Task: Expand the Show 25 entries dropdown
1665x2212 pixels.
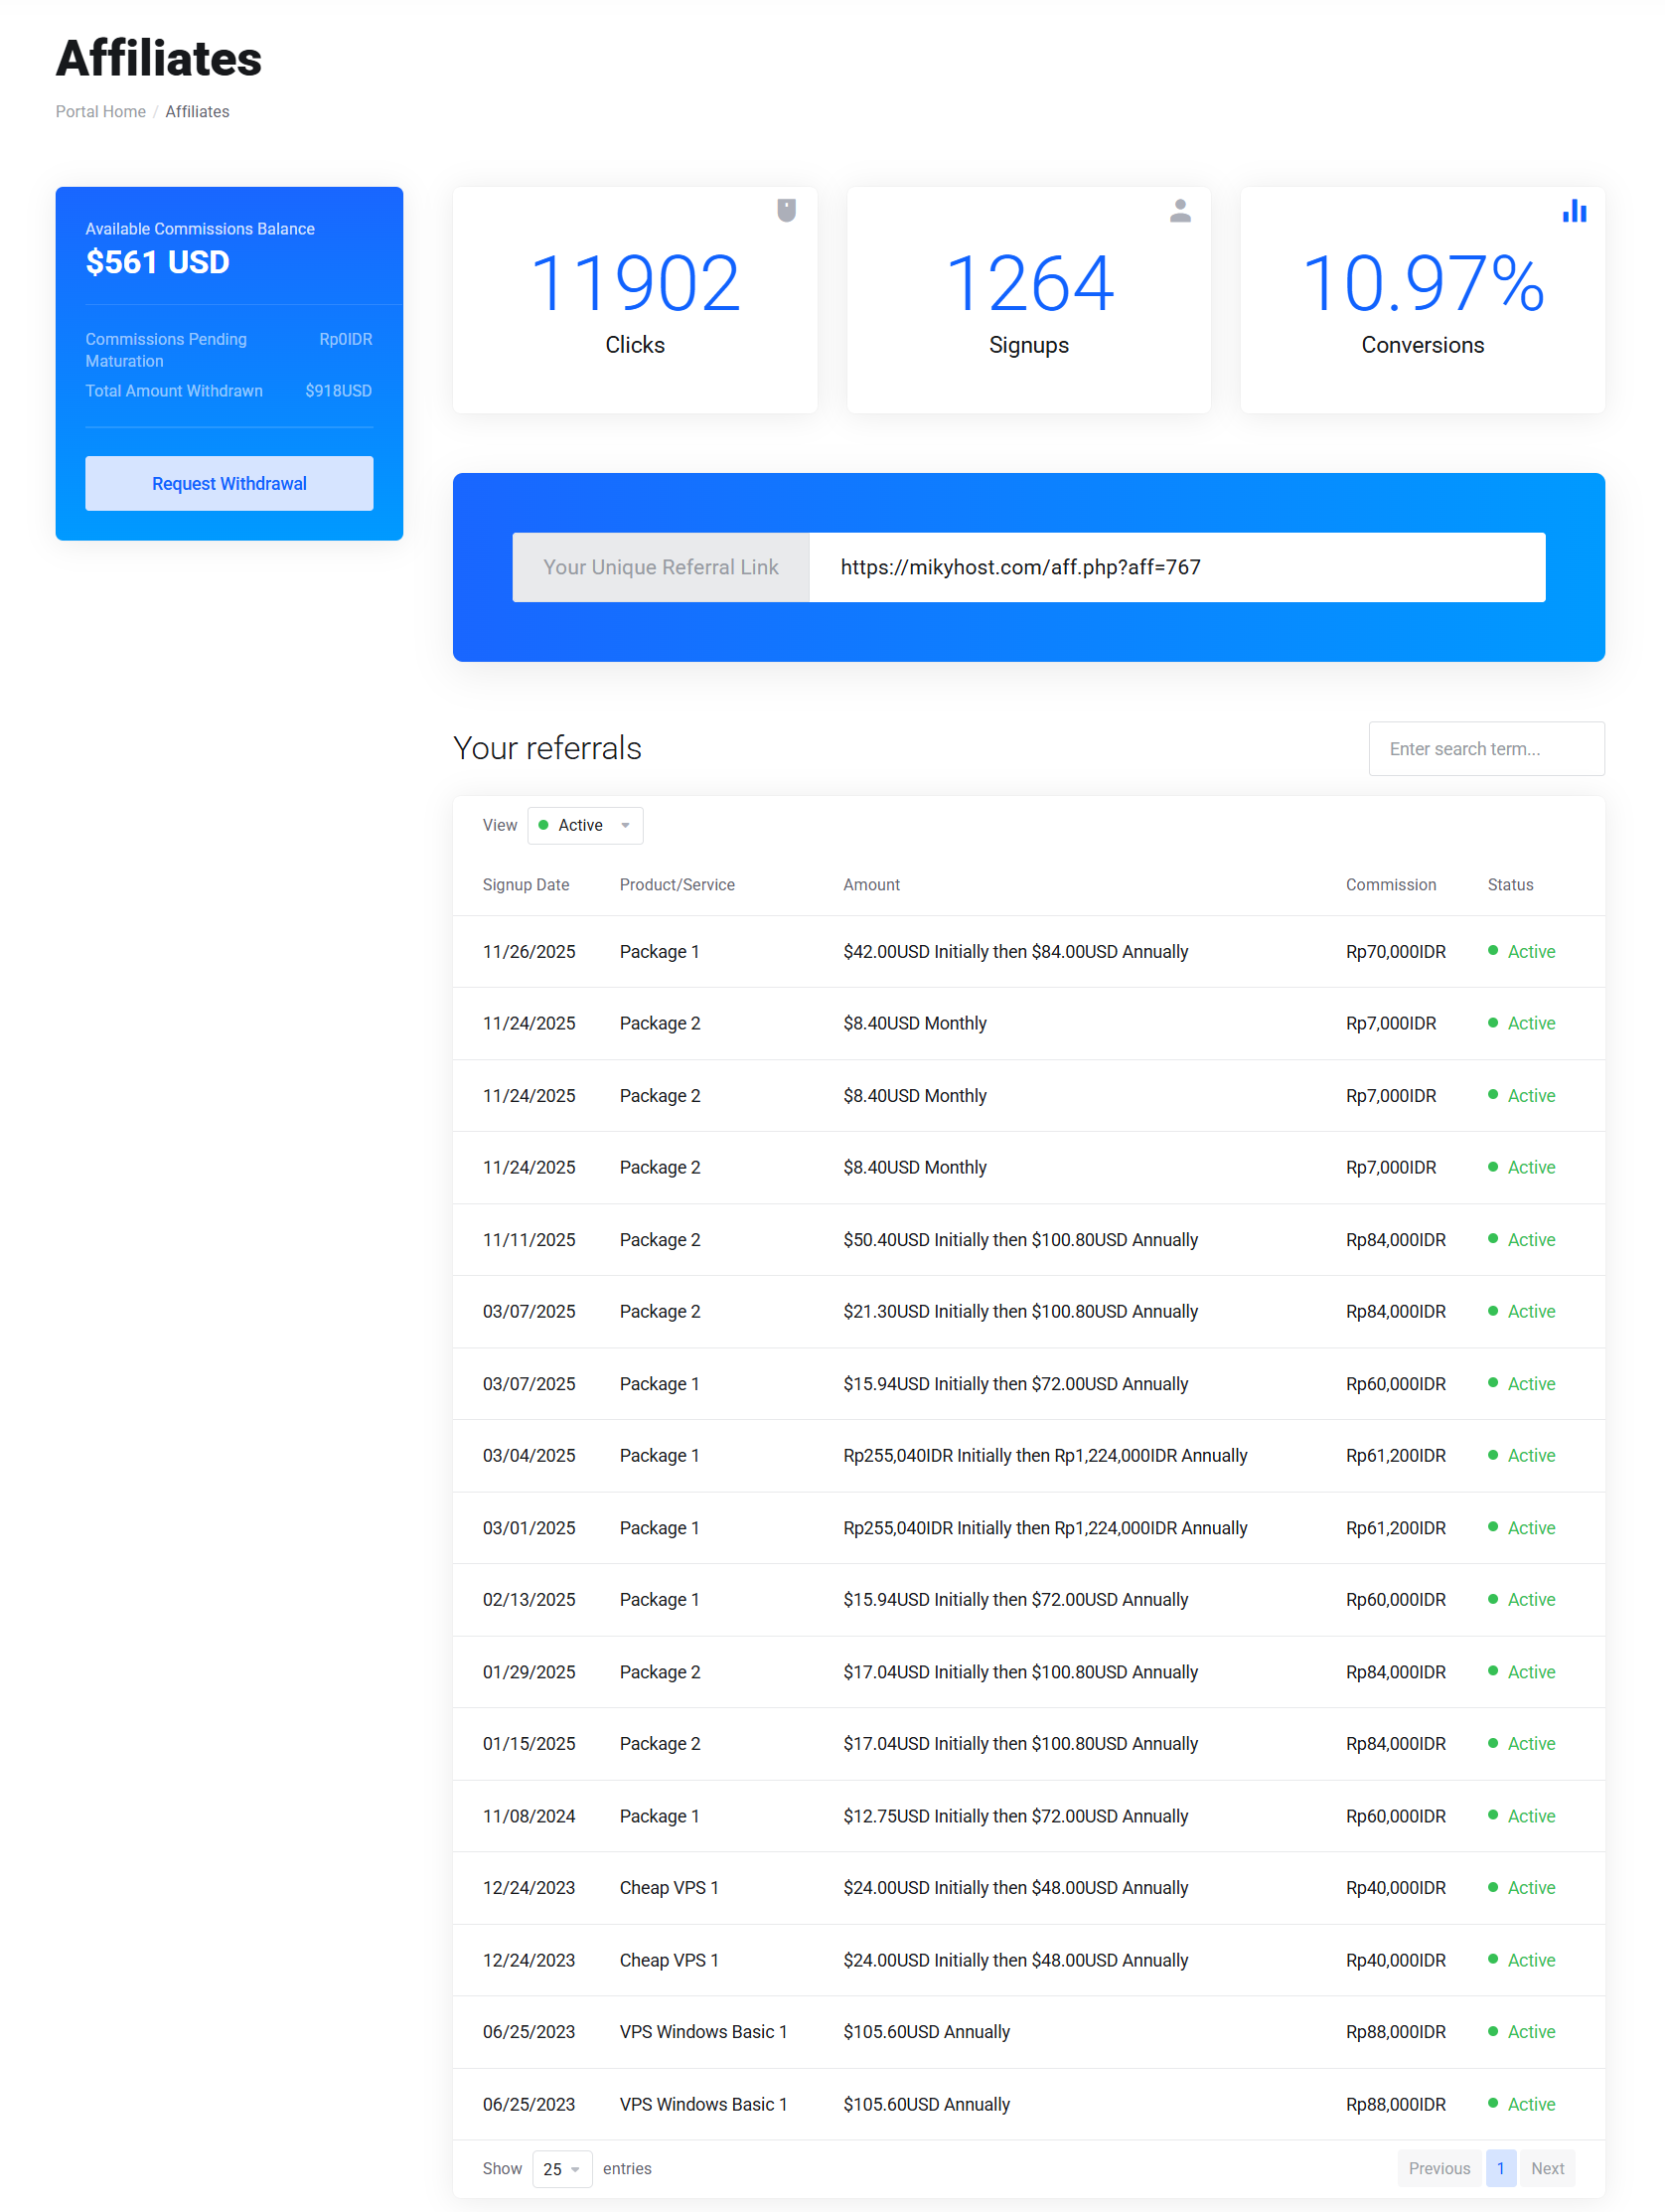Action: click(x=562, y=2168)
